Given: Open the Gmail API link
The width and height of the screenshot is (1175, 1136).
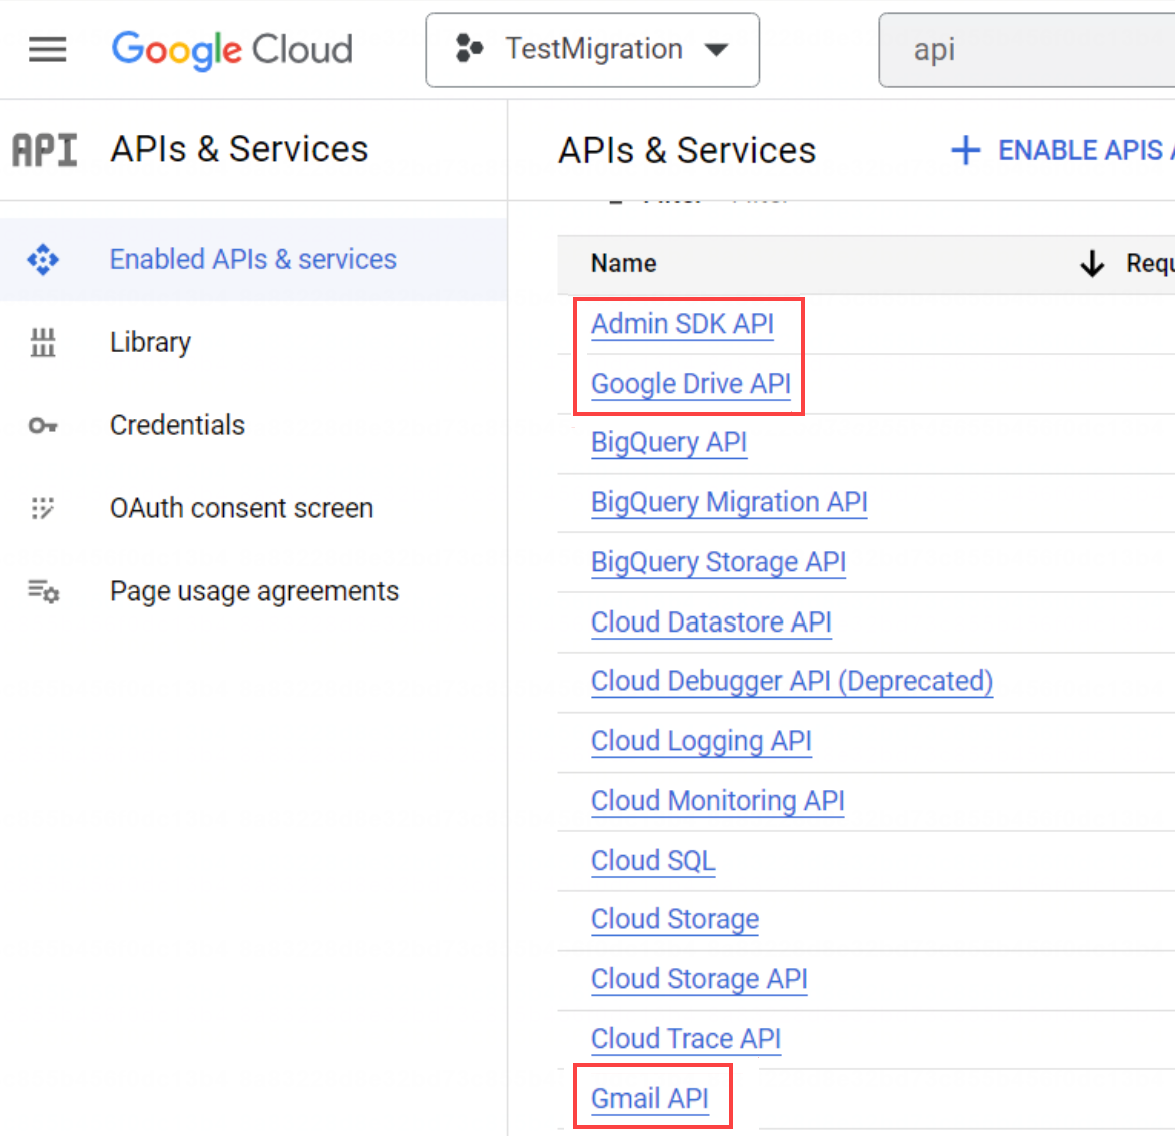Looking at the screenshot, I should tap(649, 1099).
